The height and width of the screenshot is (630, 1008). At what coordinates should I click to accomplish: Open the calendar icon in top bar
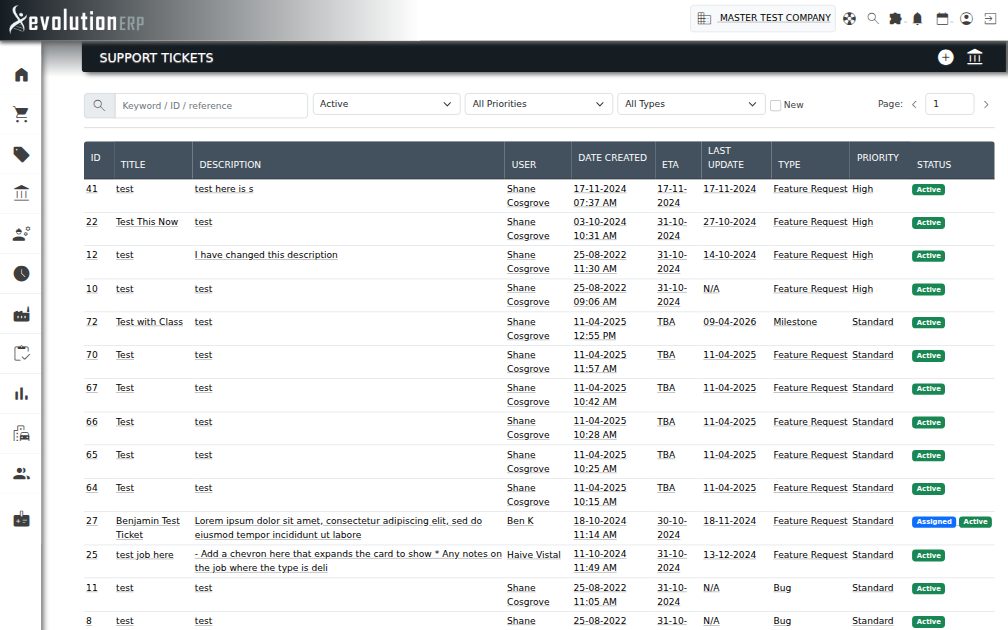pyautogui.click(x=942, y=19)
